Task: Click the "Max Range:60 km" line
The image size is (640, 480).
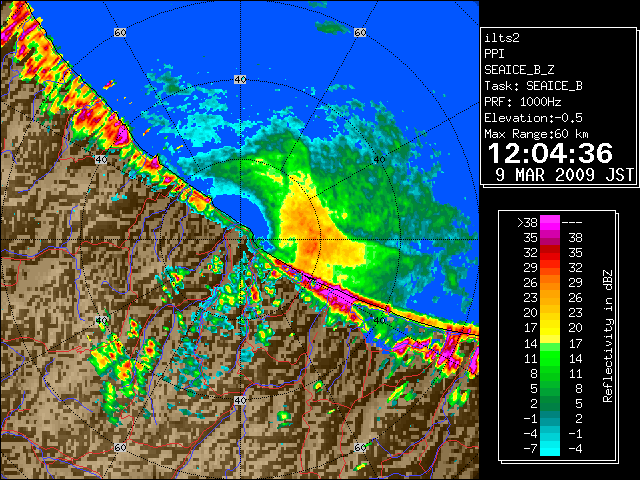Action: click(536, 134)
